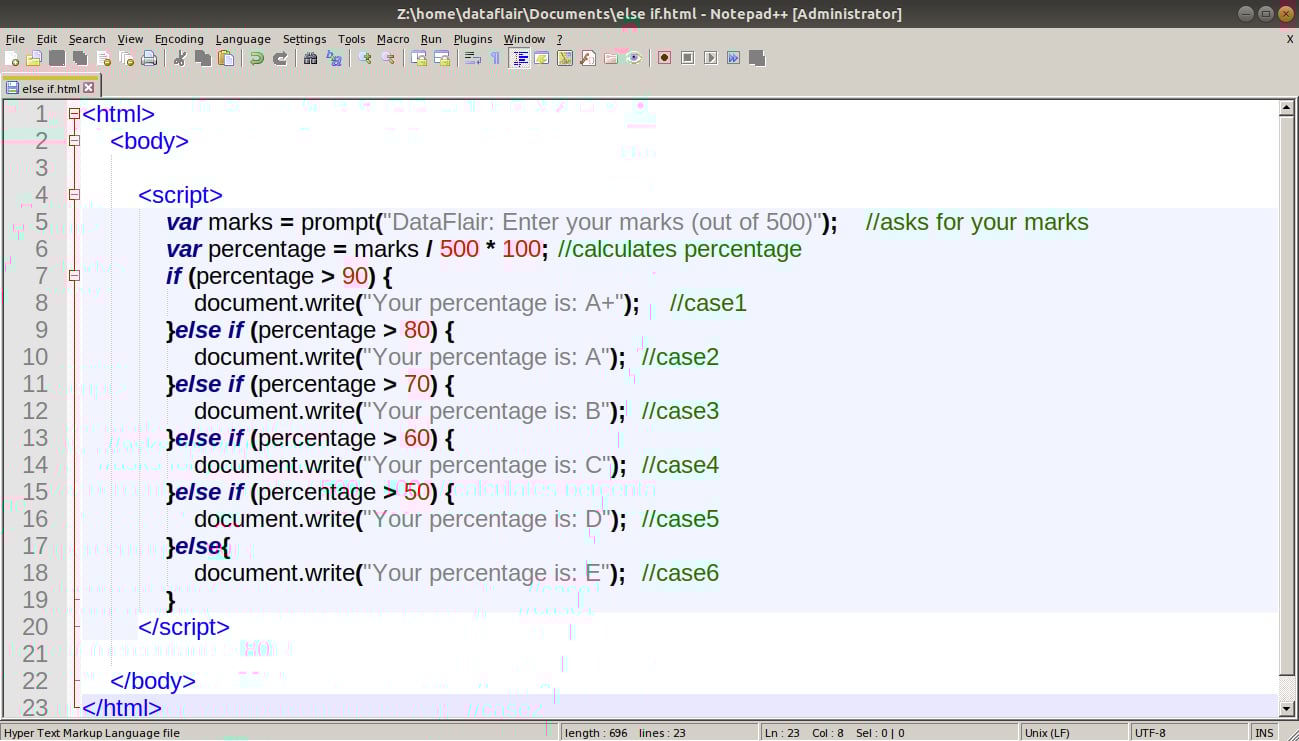Open the Encoding menu
The height and width of the screenshot is (741, 1299).
point(179,39)
